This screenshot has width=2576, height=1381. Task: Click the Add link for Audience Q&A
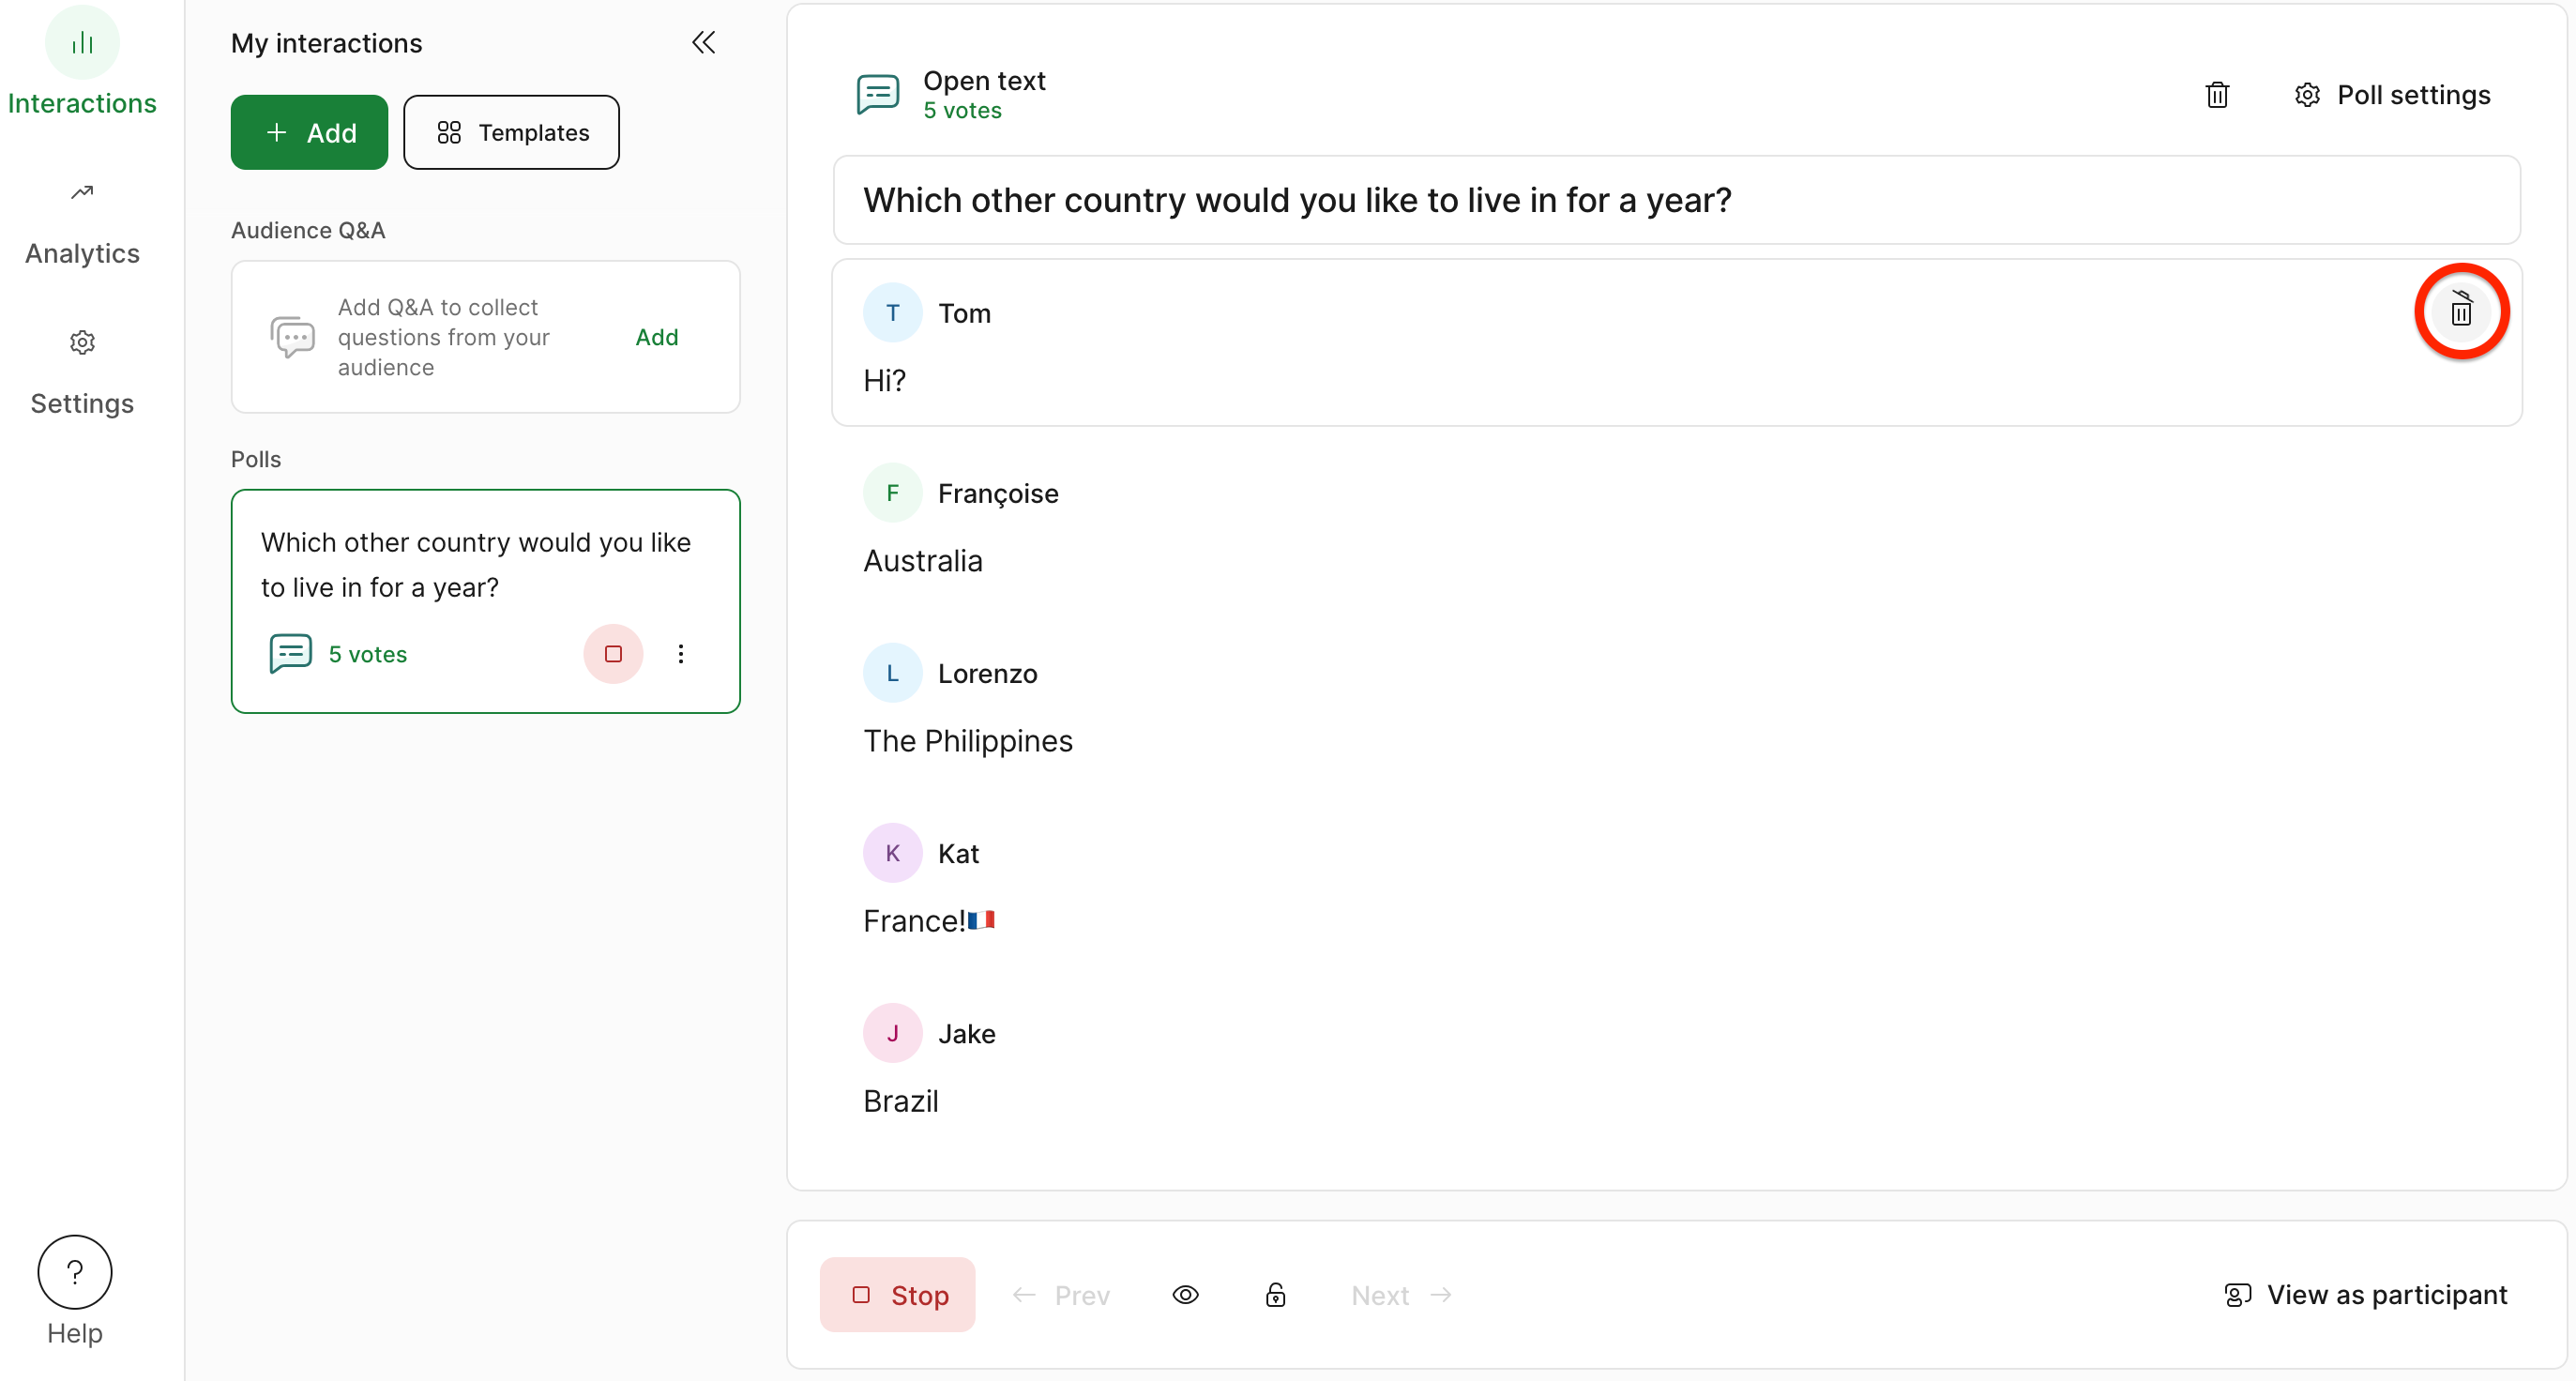(x=657, y=337)
